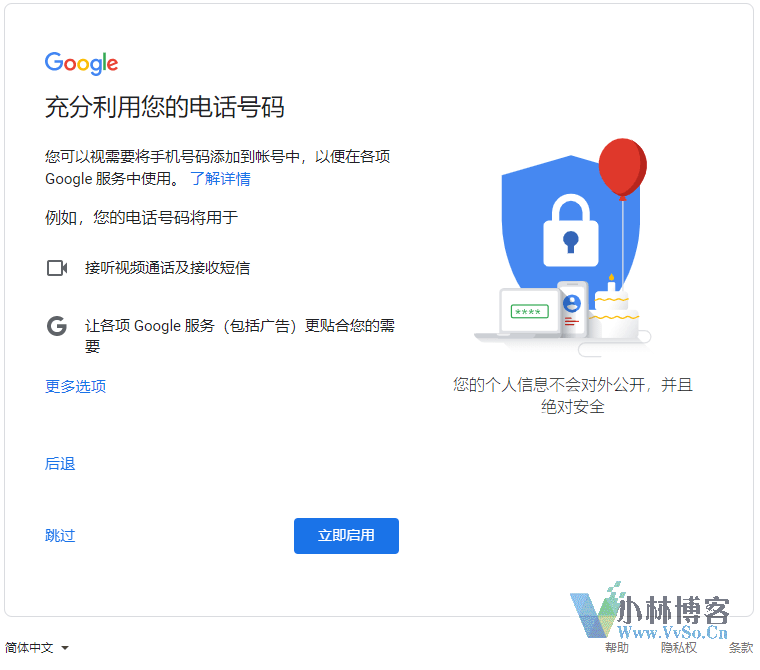This screenshot has height=670, width=760.
Task: Expand 更多选项 link
Action: point(75,386)
